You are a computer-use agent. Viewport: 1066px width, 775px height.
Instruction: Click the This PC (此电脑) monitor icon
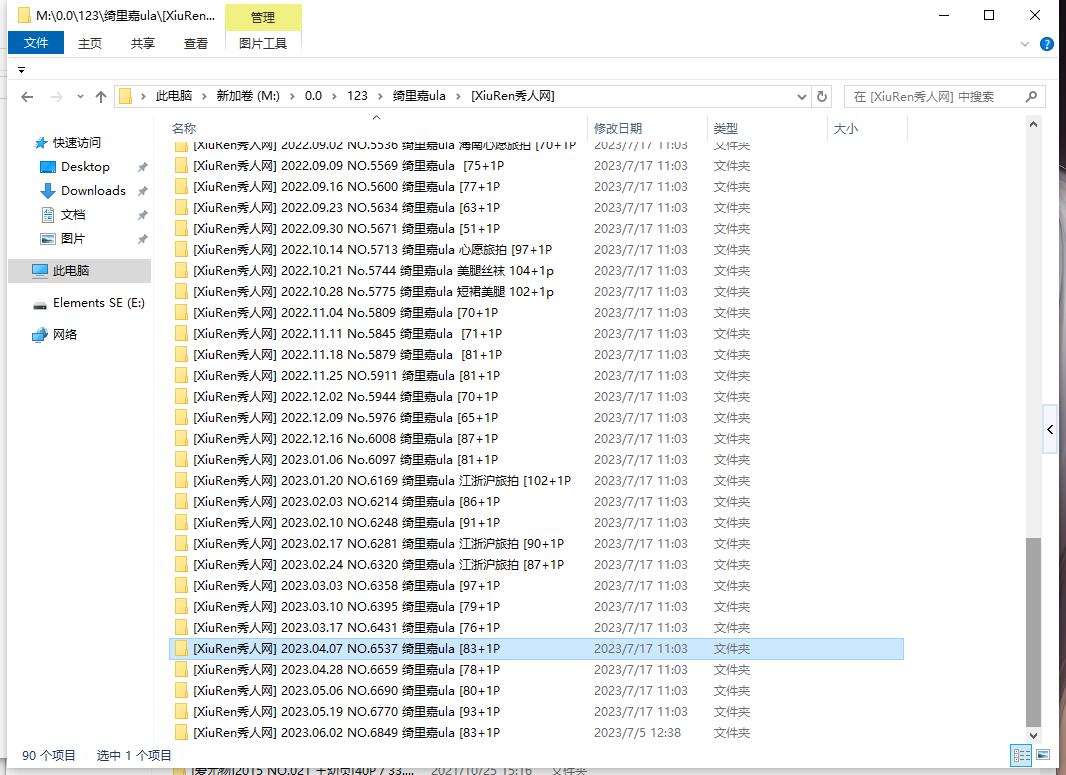click(40, 271)
